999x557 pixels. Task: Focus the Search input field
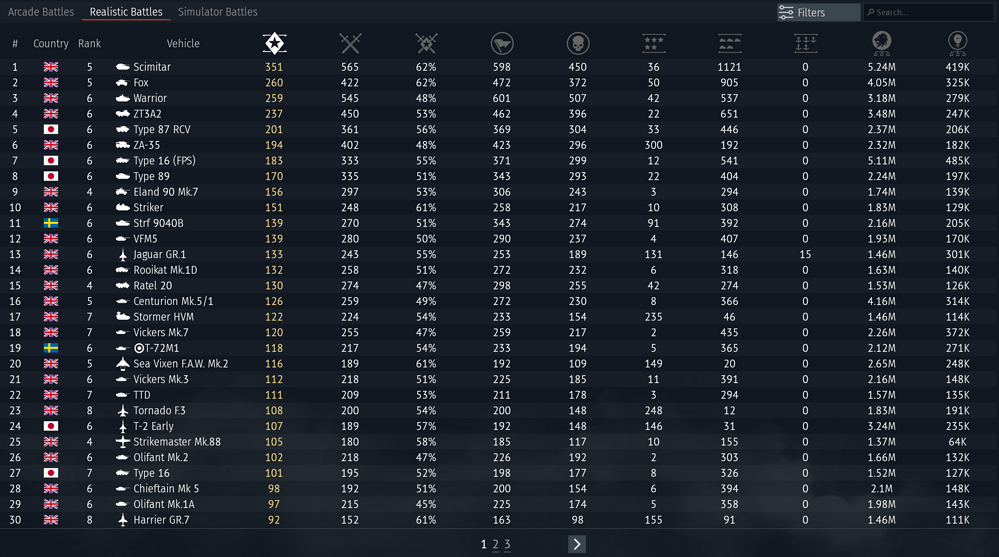(x=932, y=13)
